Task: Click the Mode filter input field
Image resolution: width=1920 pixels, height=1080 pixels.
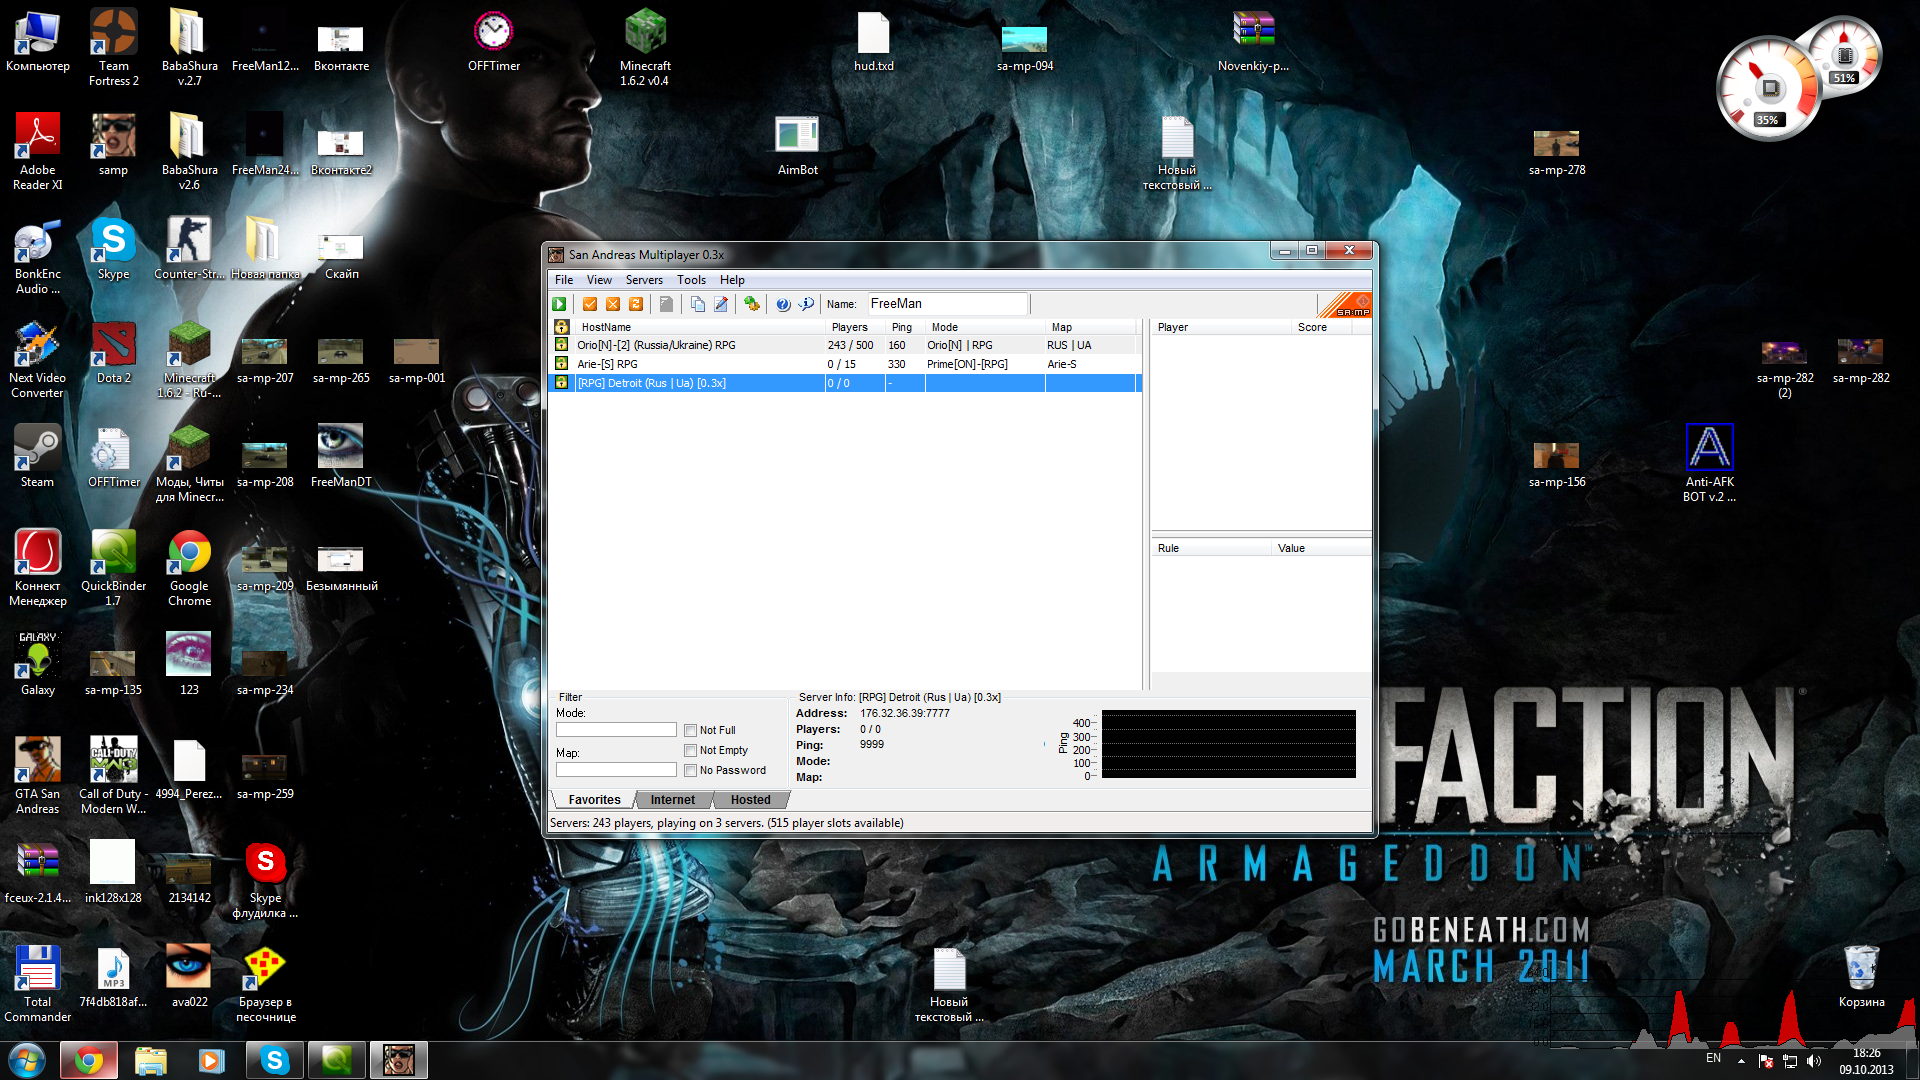Action: click(616, 730)
